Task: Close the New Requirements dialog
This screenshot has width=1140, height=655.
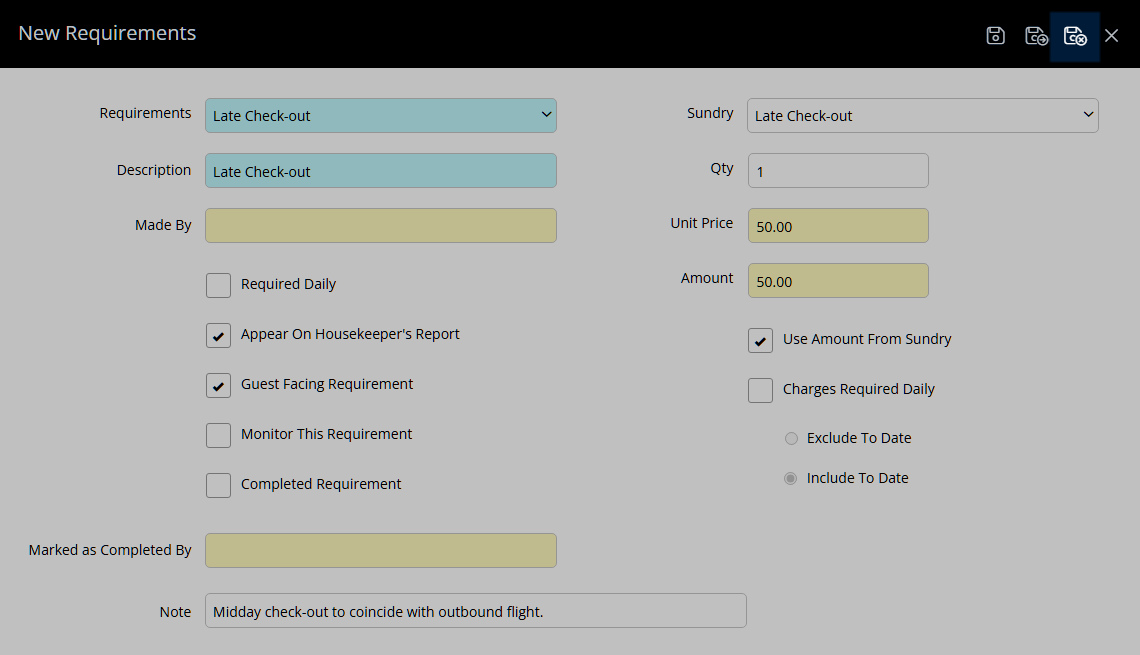Action: coord(1111,36)
